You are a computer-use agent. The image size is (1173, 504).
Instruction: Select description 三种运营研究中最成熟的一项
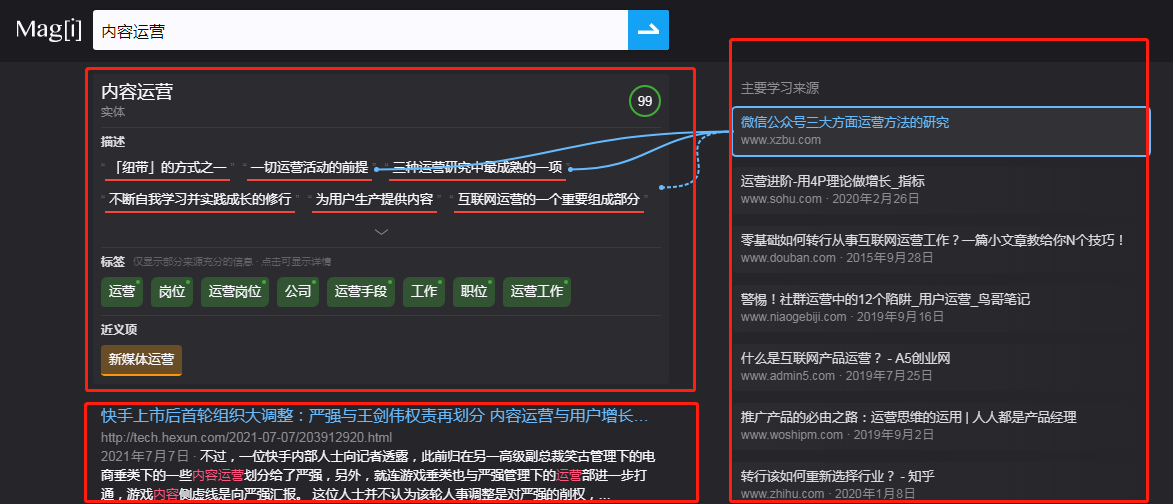(x=477, y=168)
